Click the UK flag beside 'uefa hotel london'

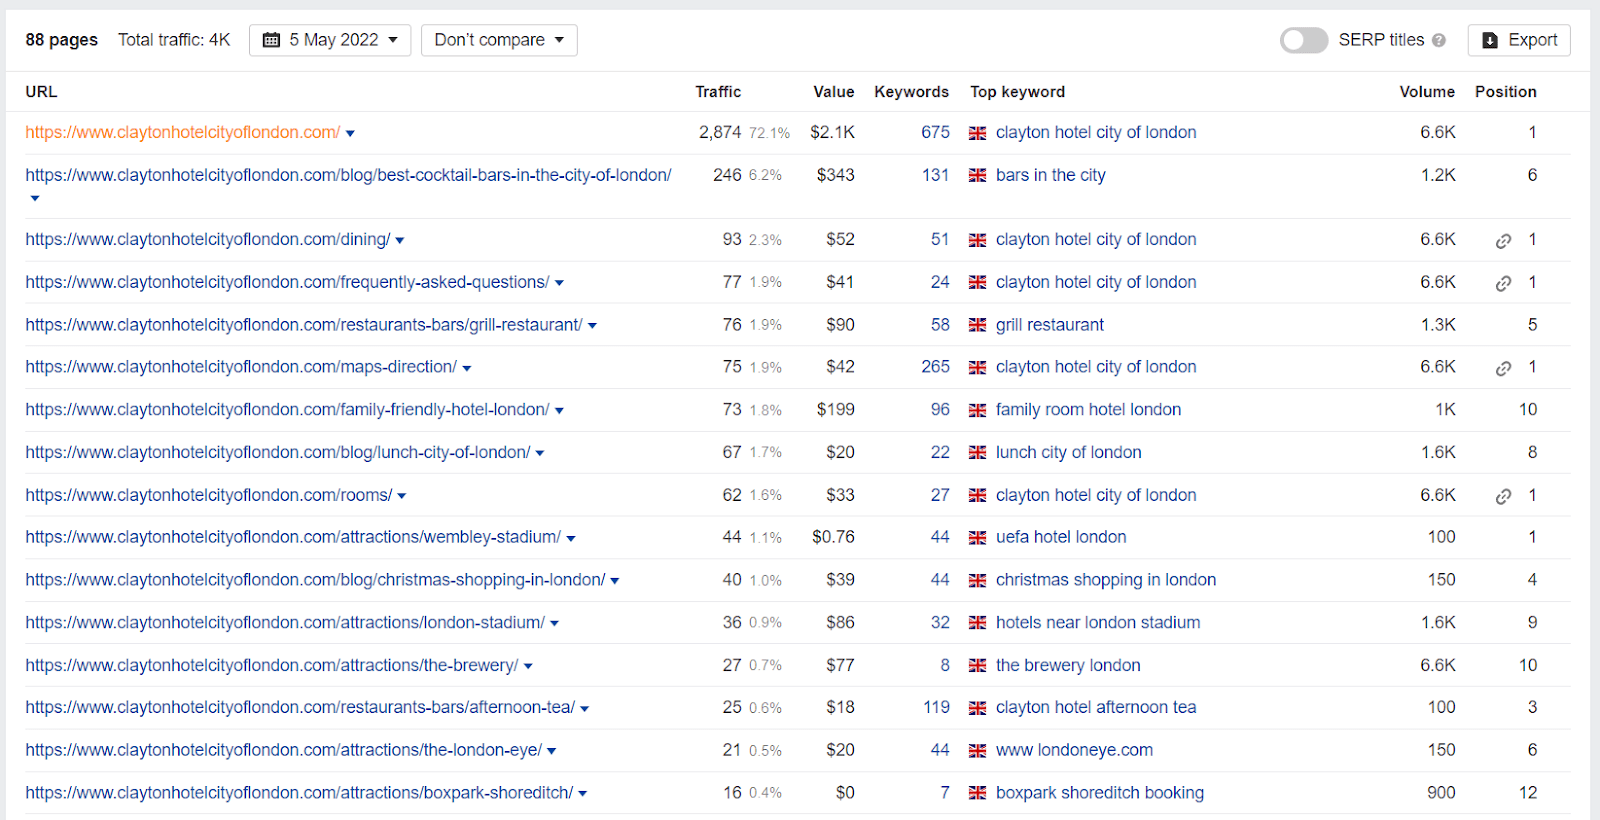[978, 538]
